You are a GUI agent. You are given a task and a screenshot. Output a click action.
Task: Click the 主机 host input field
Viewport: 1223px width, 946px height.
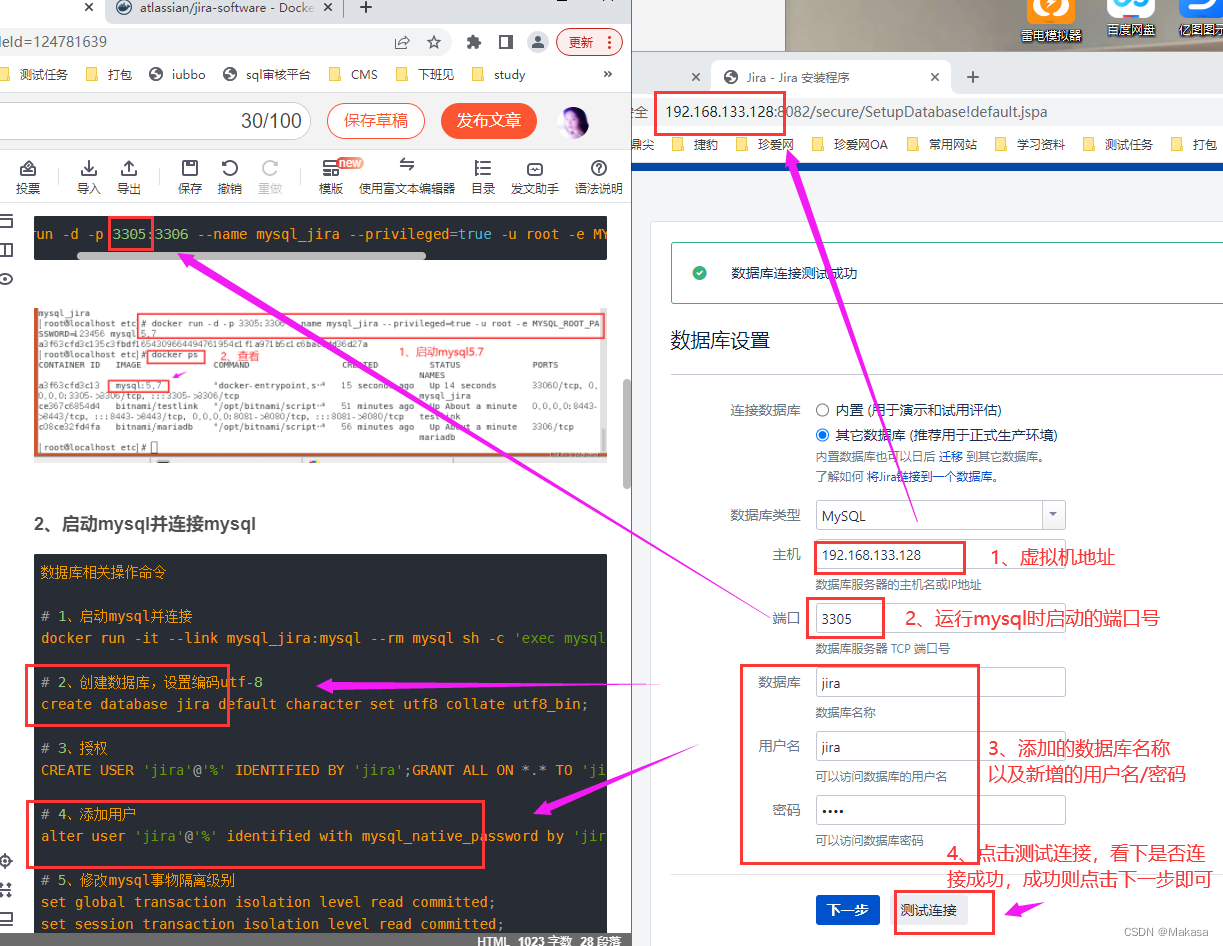[940, 555]
